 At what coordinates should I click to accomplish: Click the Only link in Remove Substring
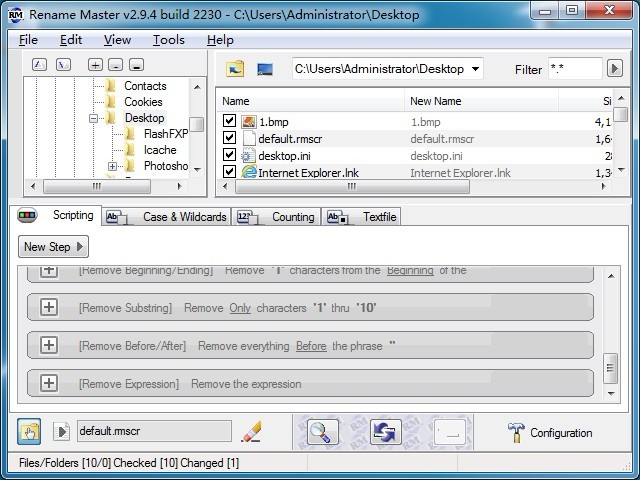coord(240,308)
